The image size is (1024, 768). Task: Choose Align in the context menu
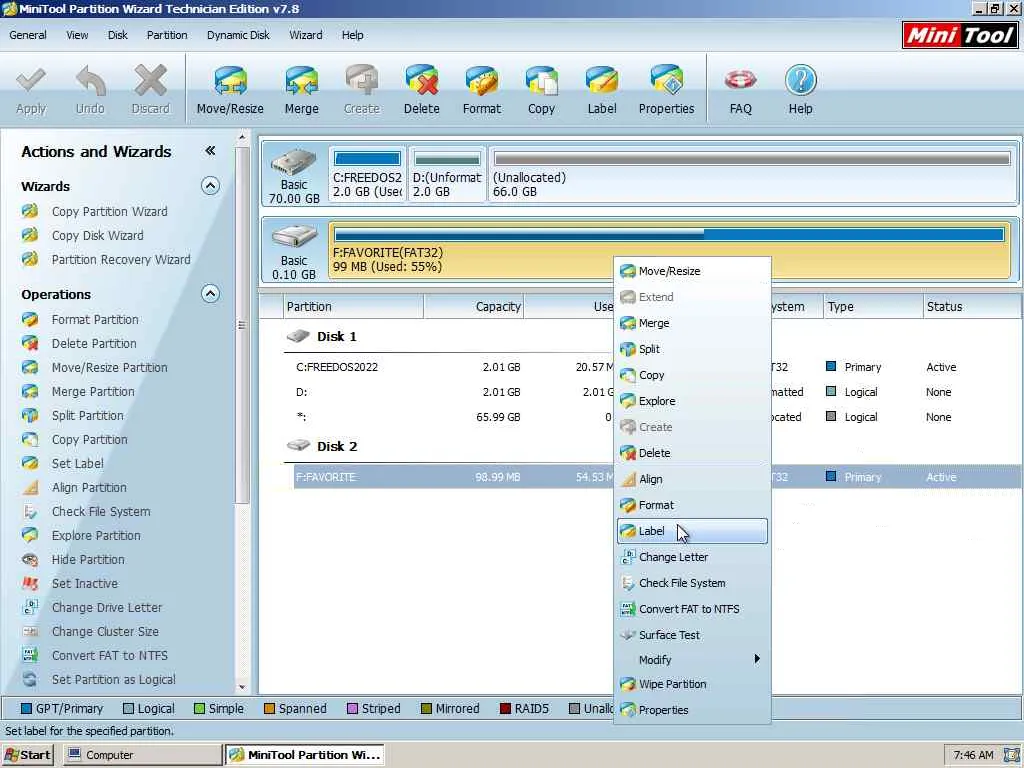[x=692, y=479]
